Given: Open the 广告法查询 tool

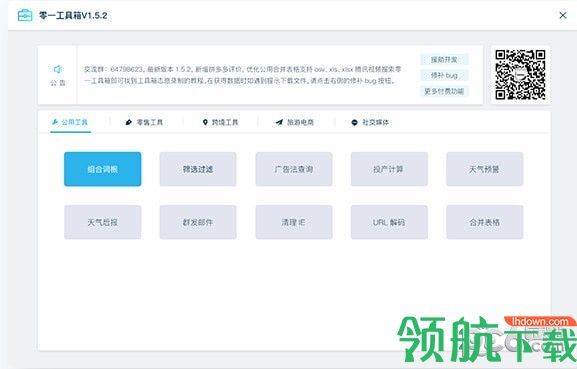Looking at the screenshot, I should pyautogui.click(x=294, y=169).
